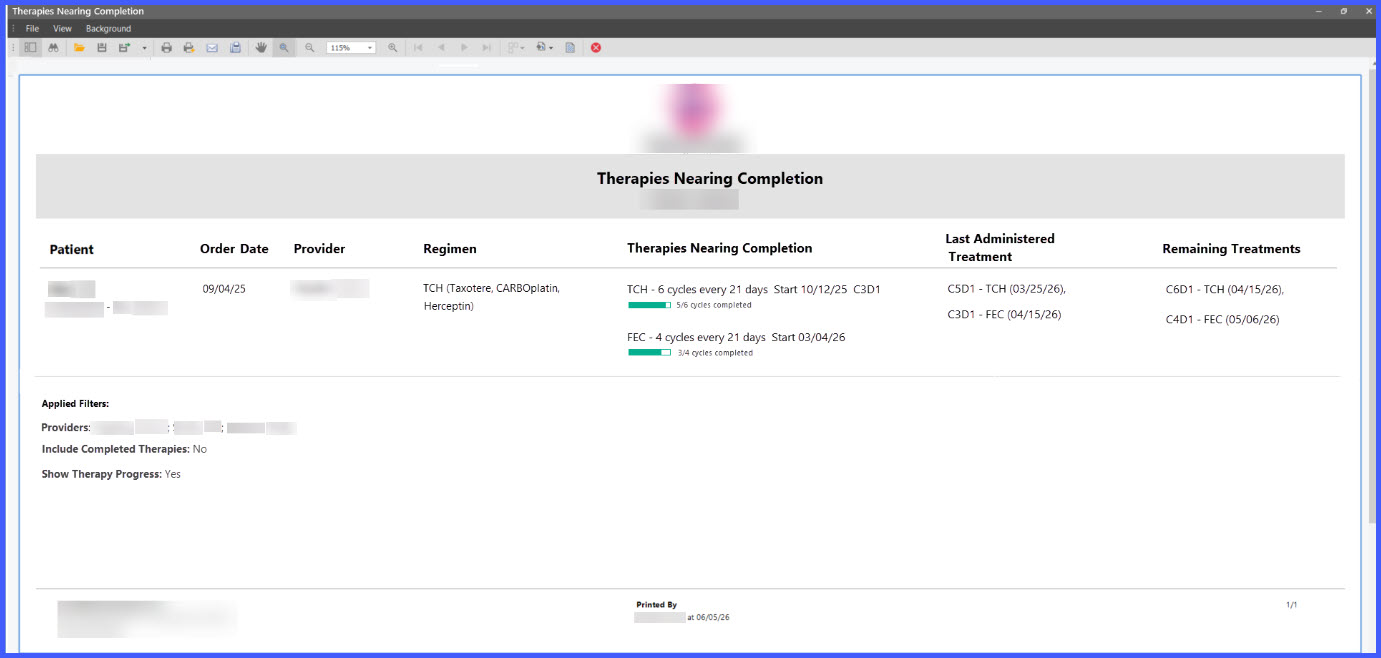Click the save disk icon
Image resolution: width=1381 pixels, height=658 pixels.
[102, 47]
